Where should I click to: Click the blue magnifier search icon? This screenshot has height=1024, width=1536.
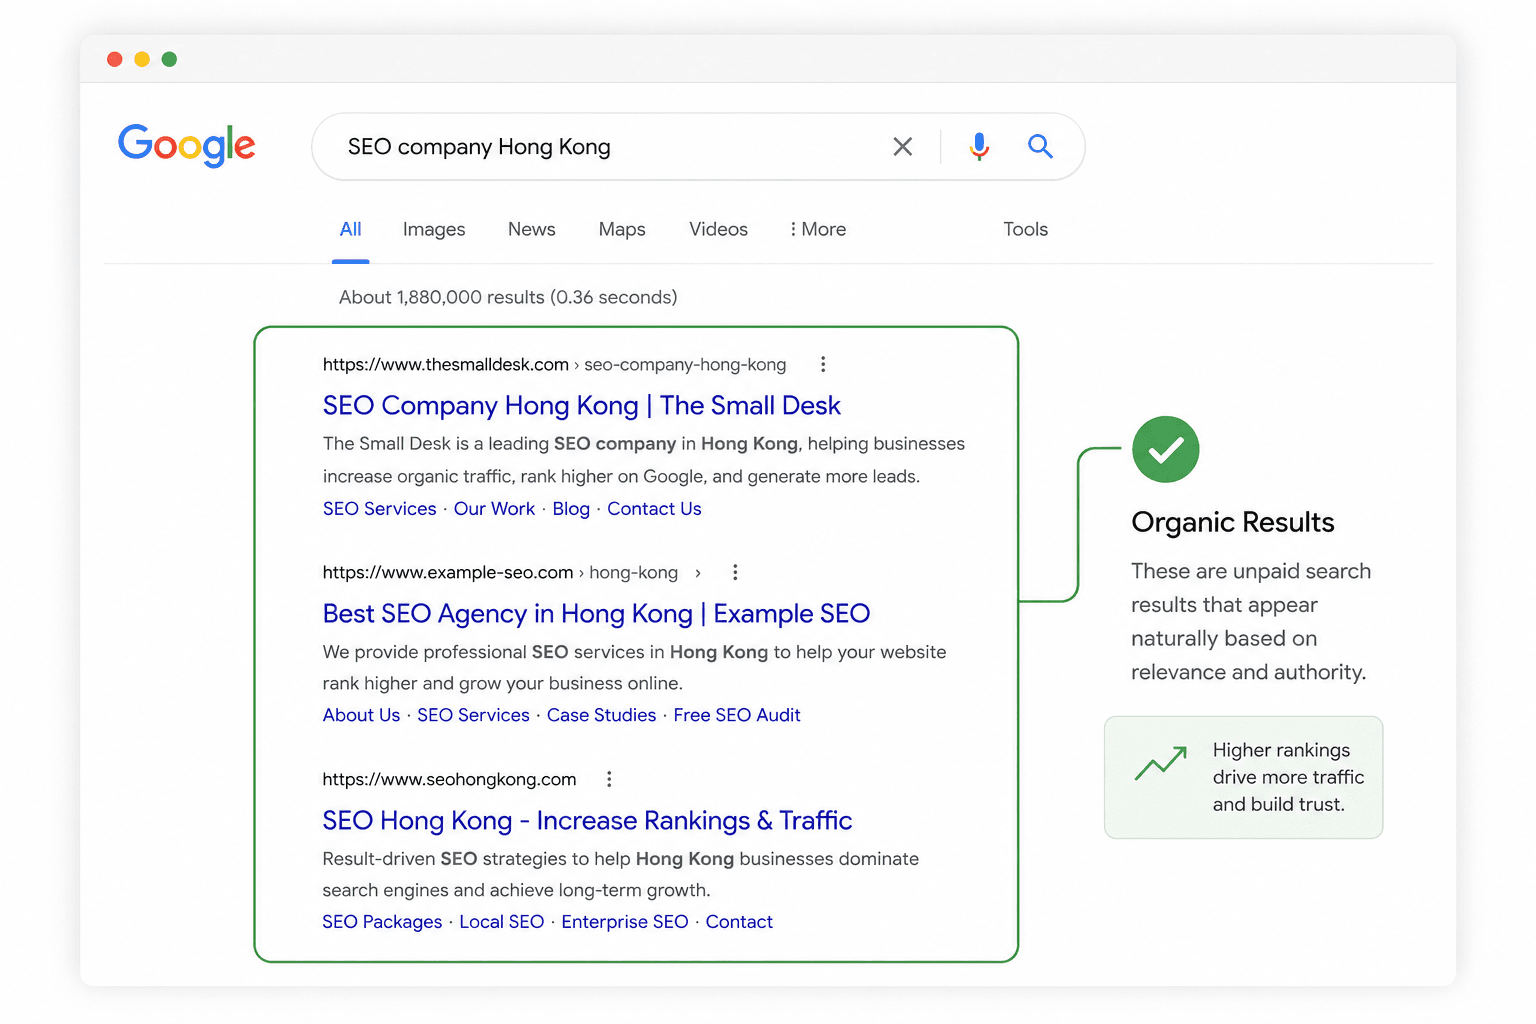coord(1040,146)
